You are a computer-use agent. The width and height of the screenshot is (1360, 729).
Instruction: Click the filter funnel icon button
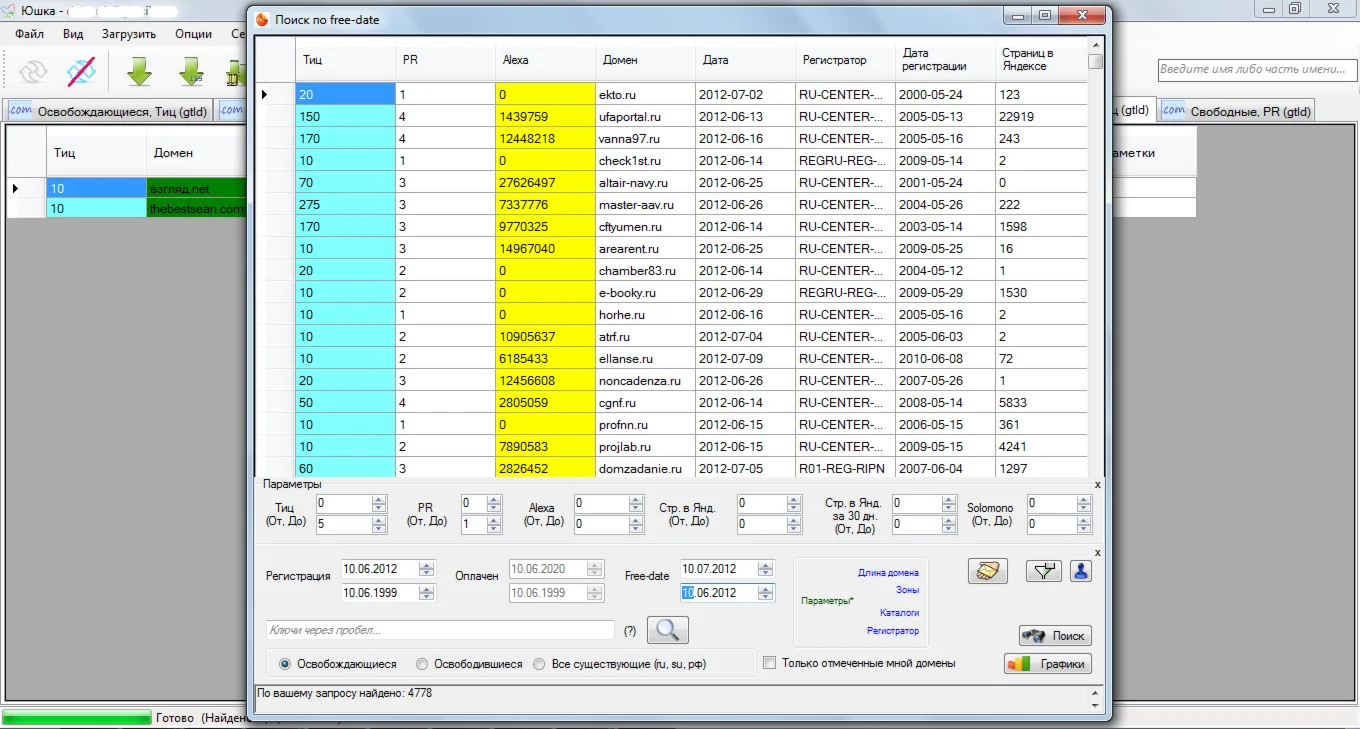(x=1044, y=571)
